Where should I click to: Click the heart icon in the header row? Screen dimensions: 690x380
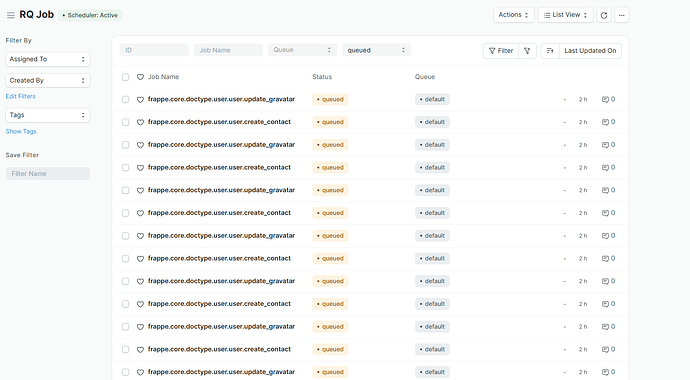pos(140,77)
